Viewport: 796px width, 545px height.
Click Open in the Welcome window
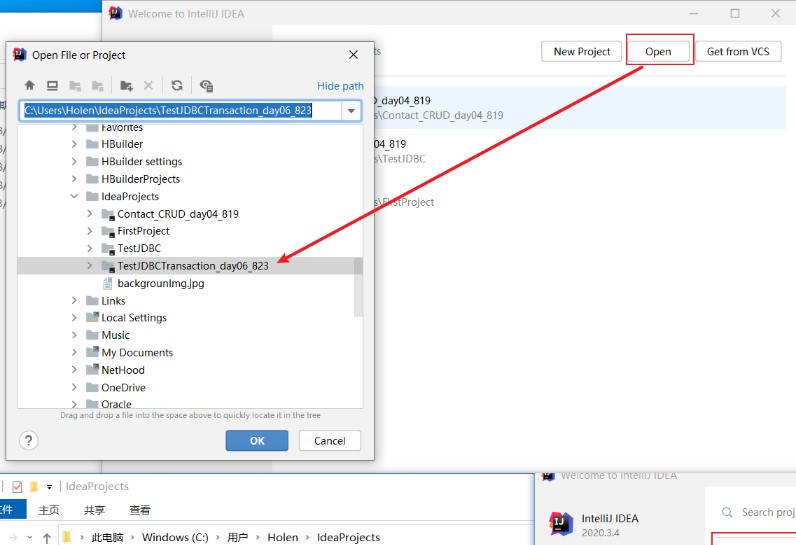click(x=658, y=51)
